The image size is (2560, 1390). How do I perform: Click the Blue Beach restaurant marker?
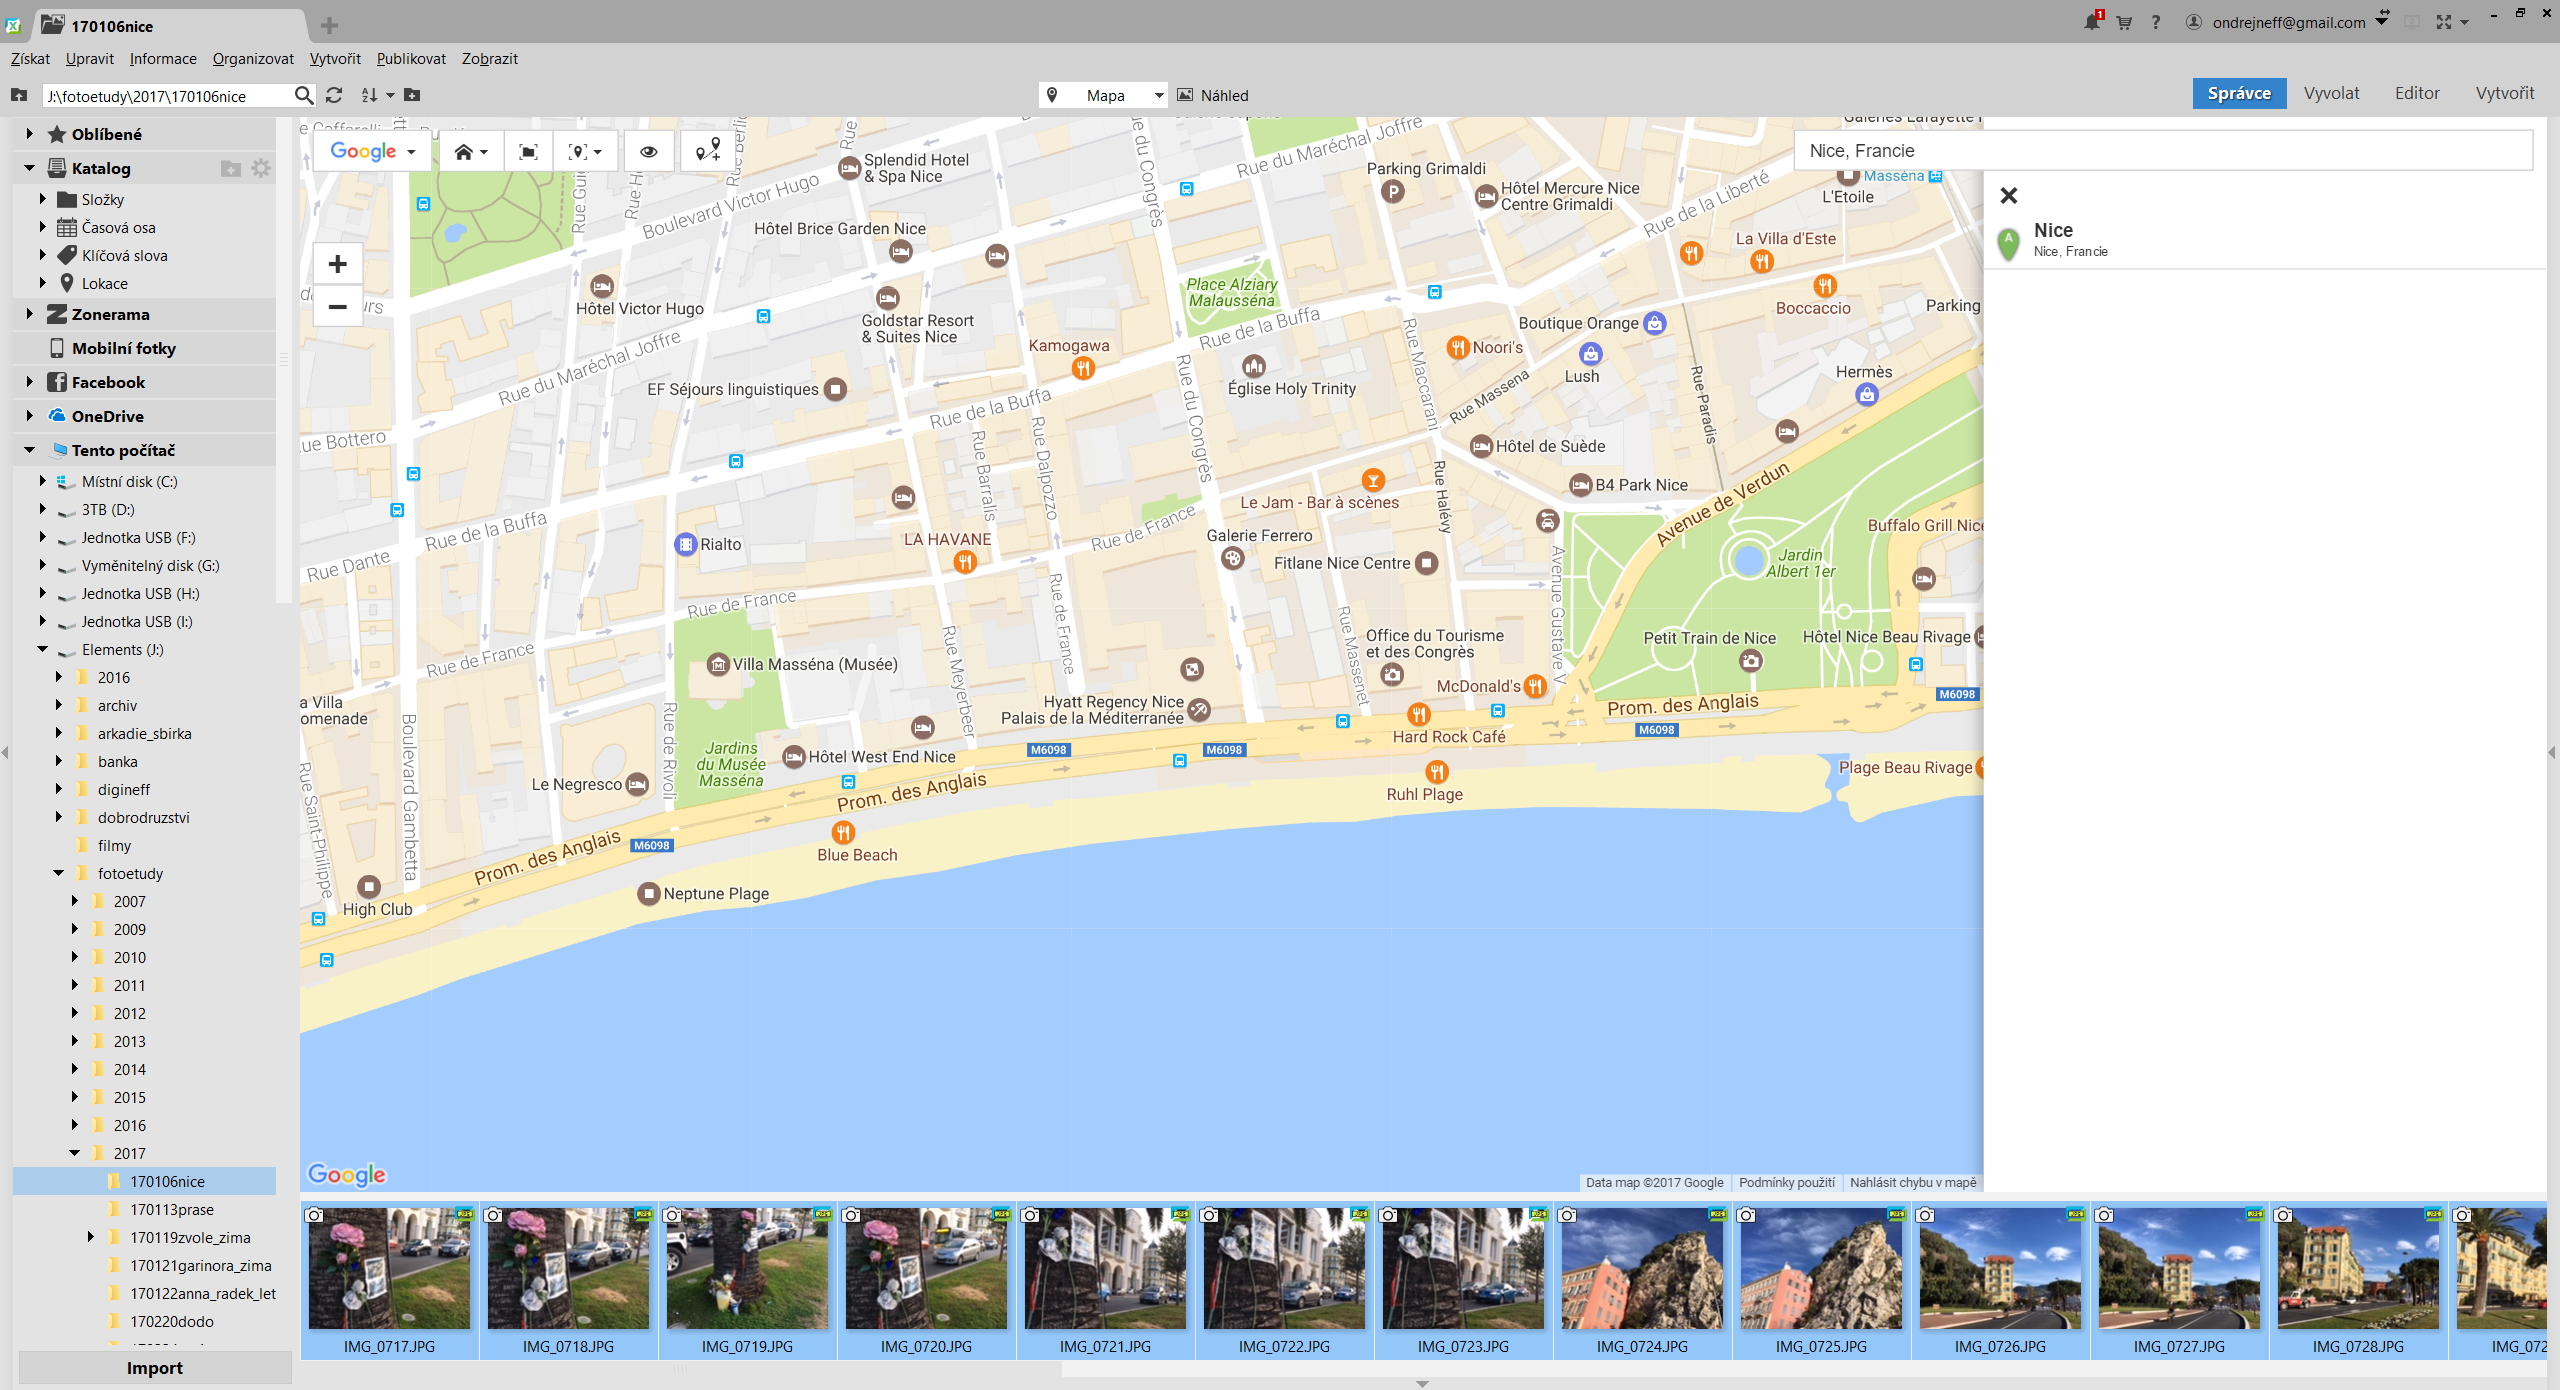pyautogui.click(x=843, y=832)
